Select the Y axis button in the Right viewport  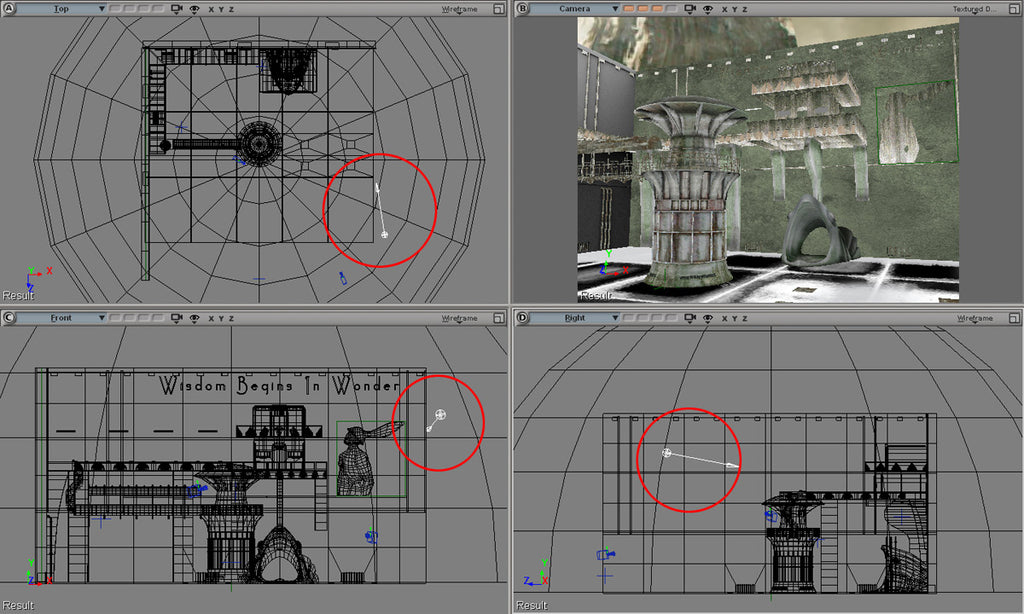[x=733, y=317]
